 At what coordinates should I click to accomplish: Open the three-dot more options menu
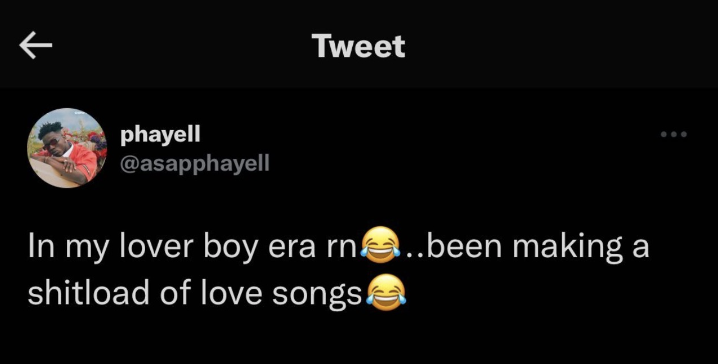(674, 134)
